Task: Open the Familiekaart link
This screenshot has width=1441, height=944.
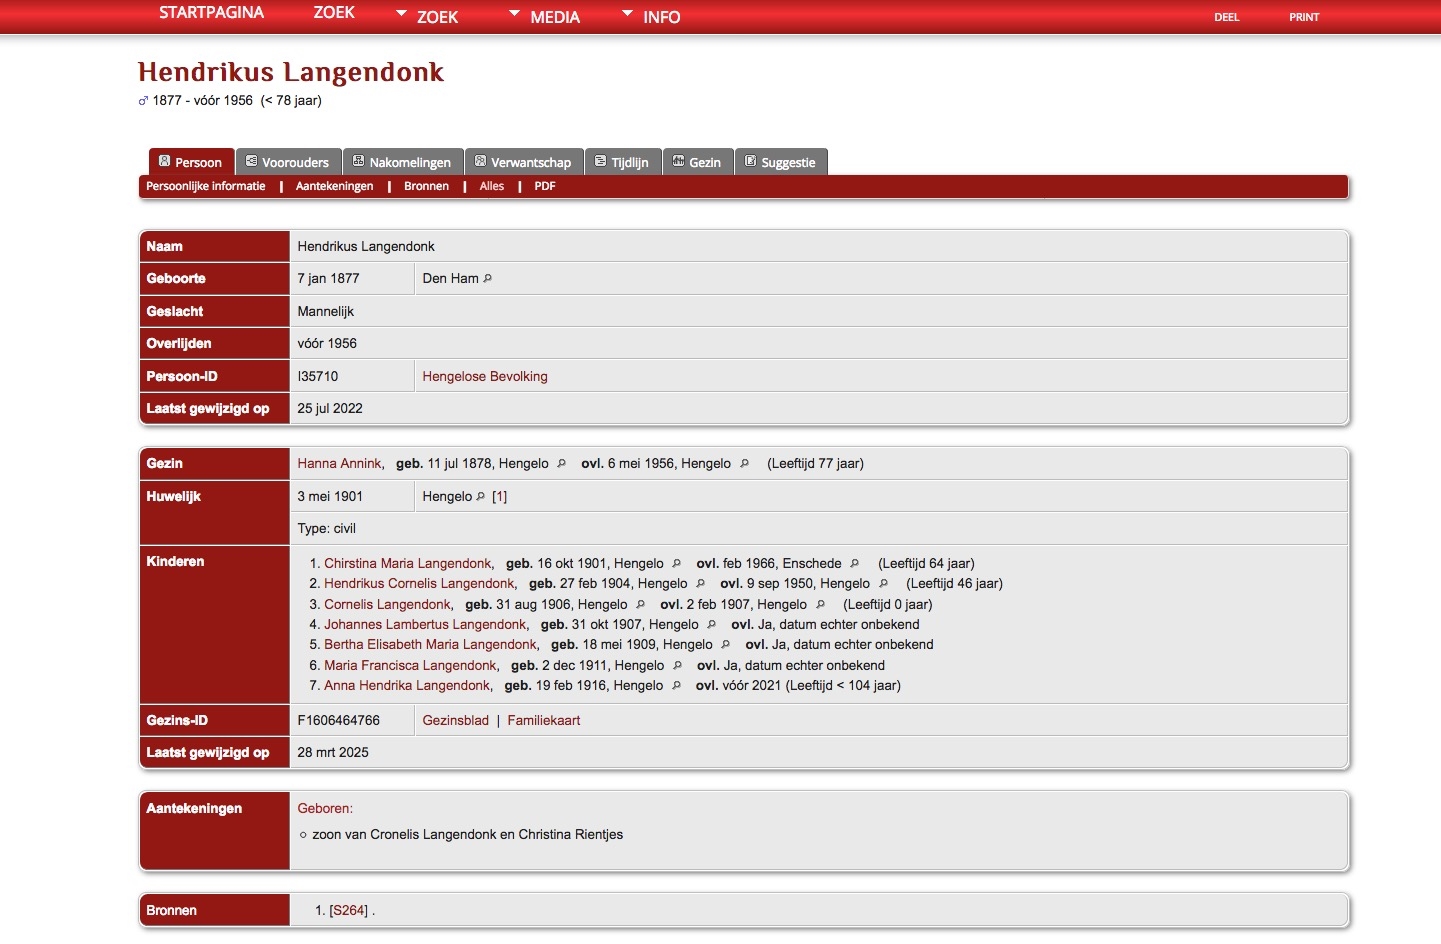Action: pyautogui.click(x=544, y=721)
